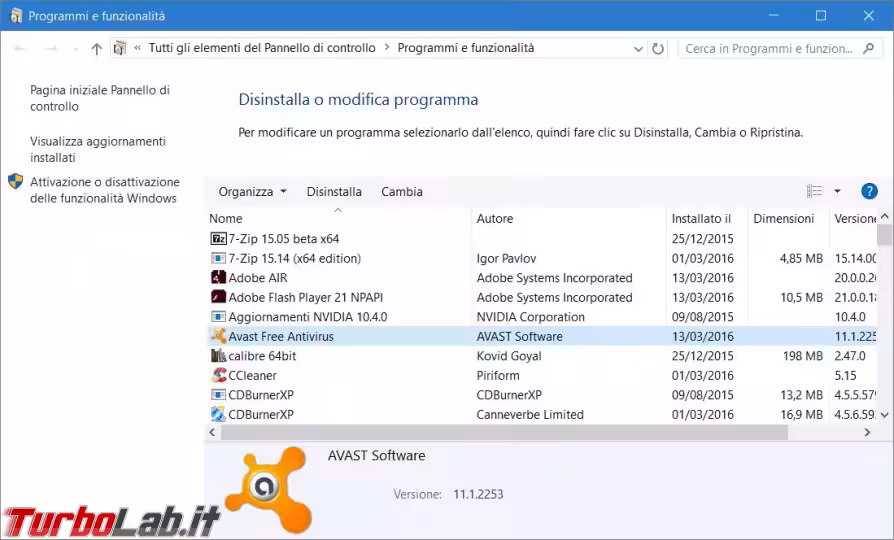Click the CDBurnerXP icon in the Canneverbe Limited row
The width and height of the screenshot is (894, 540).
tap(218, 414)
